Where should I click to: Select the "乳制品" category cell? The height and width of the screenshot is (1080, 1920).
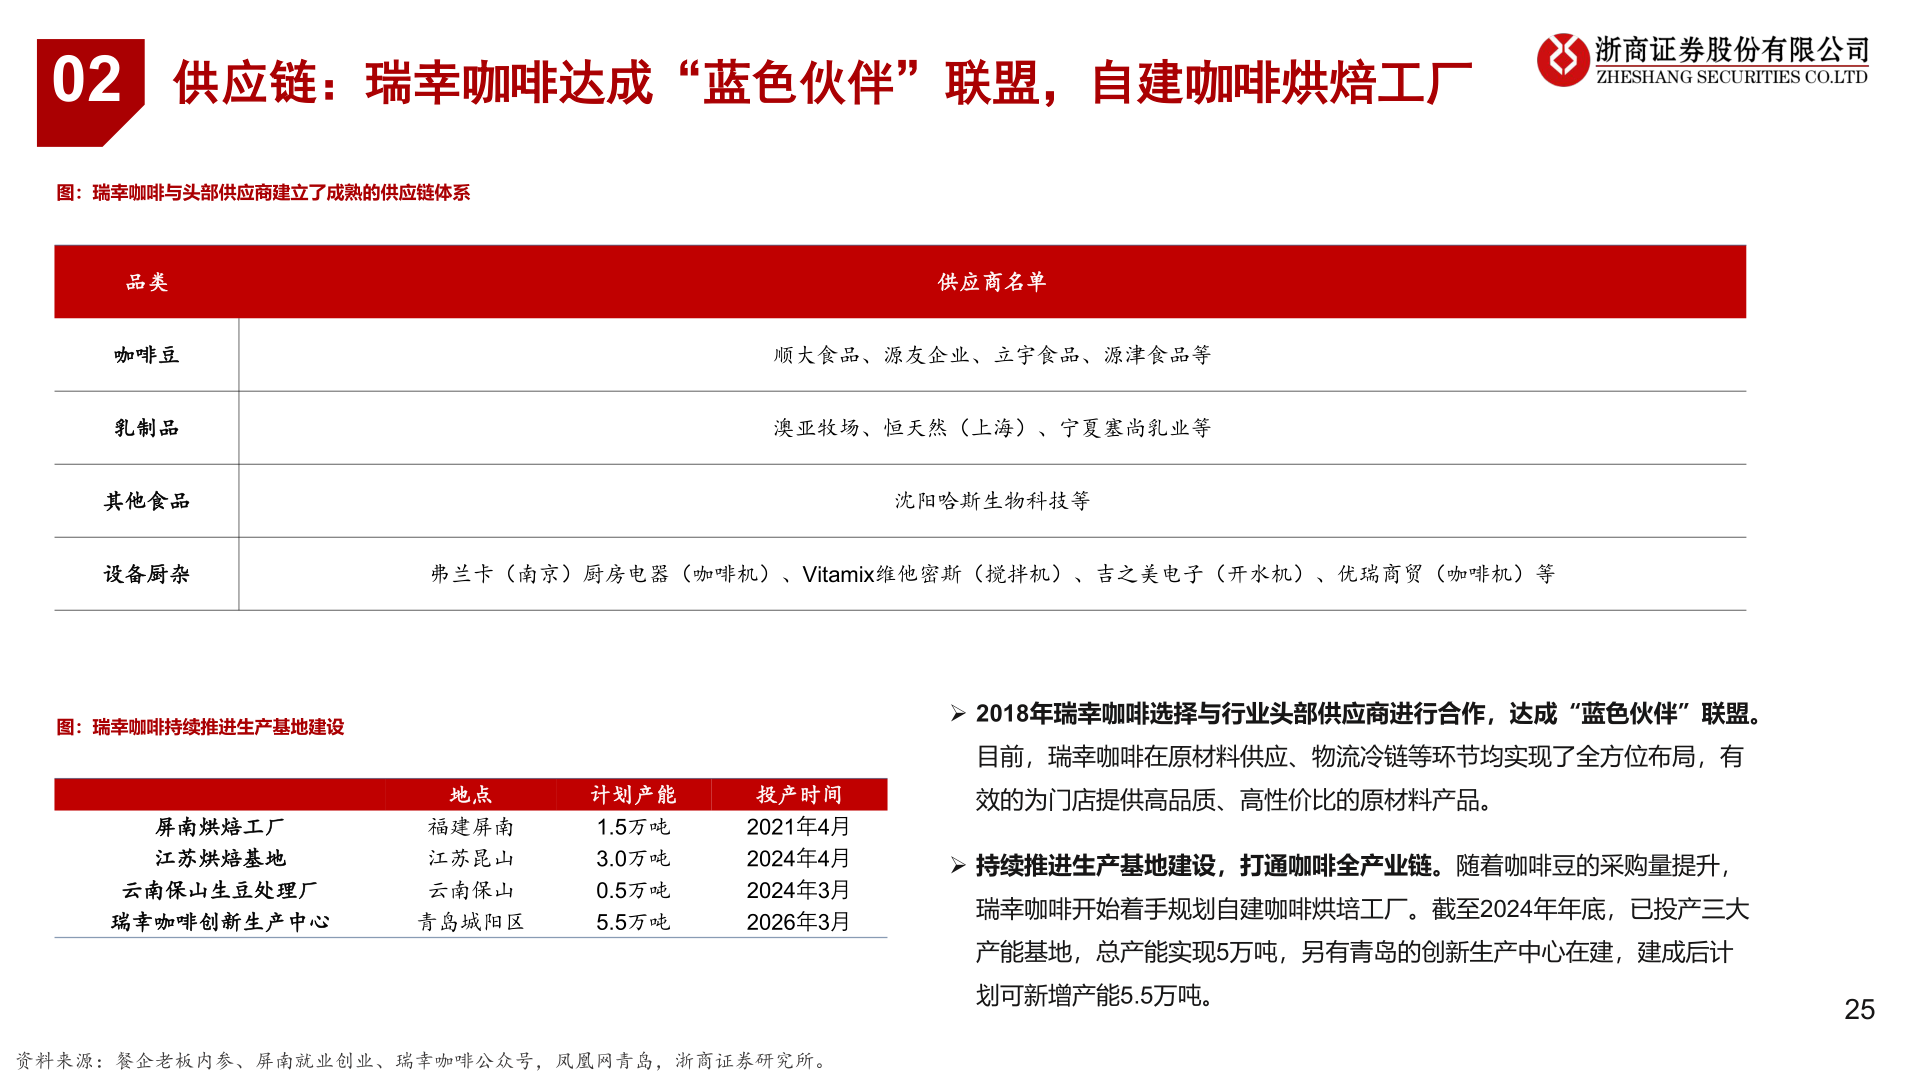point(147,428)
